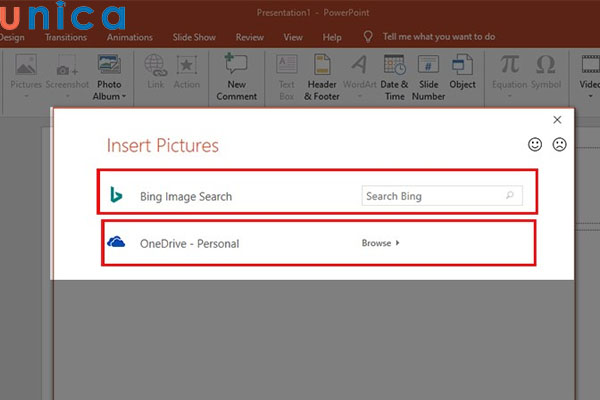Expand the Equation dropdown arrow
Image resolution: width=600 pixels, height=400 pixels.
(x=509, y=96)
